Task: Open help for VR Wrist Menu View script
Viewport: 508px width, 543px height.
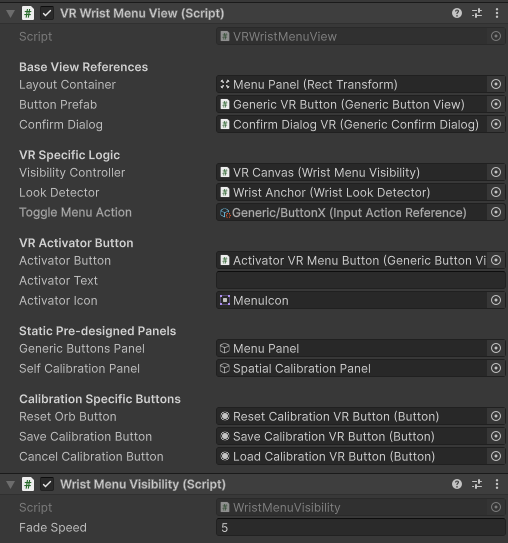Action: 457,14
